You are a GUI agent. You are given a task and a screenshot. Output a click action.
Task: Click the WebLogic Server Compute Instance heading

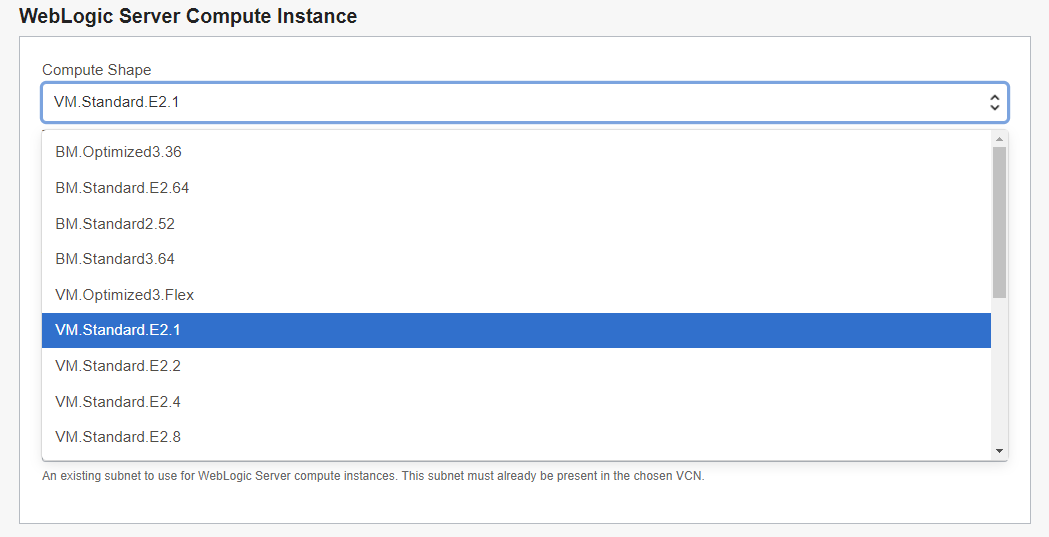[x=188, y=16]
